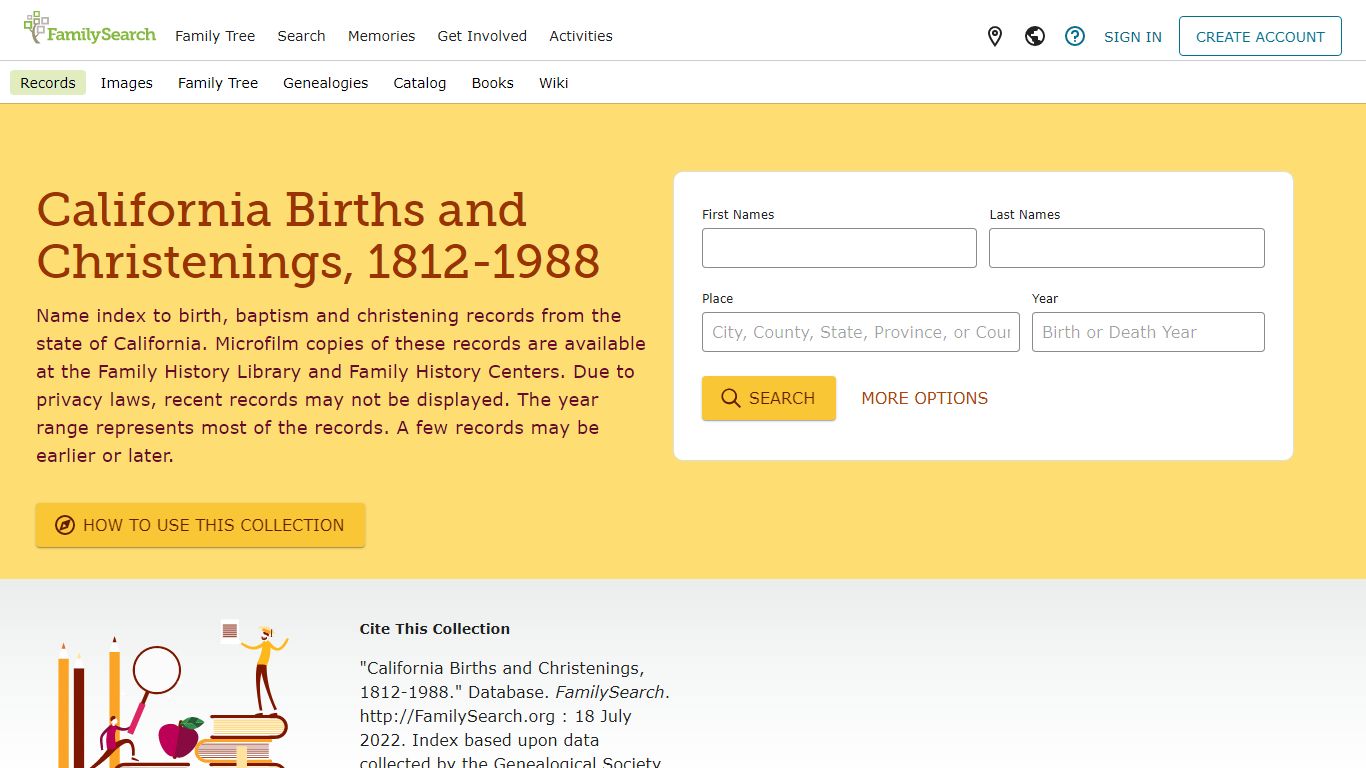Image resolution: width=1366 pixels, height=768 pixels.
Task: Open the Get Involved menu
Action: (482, 36)
